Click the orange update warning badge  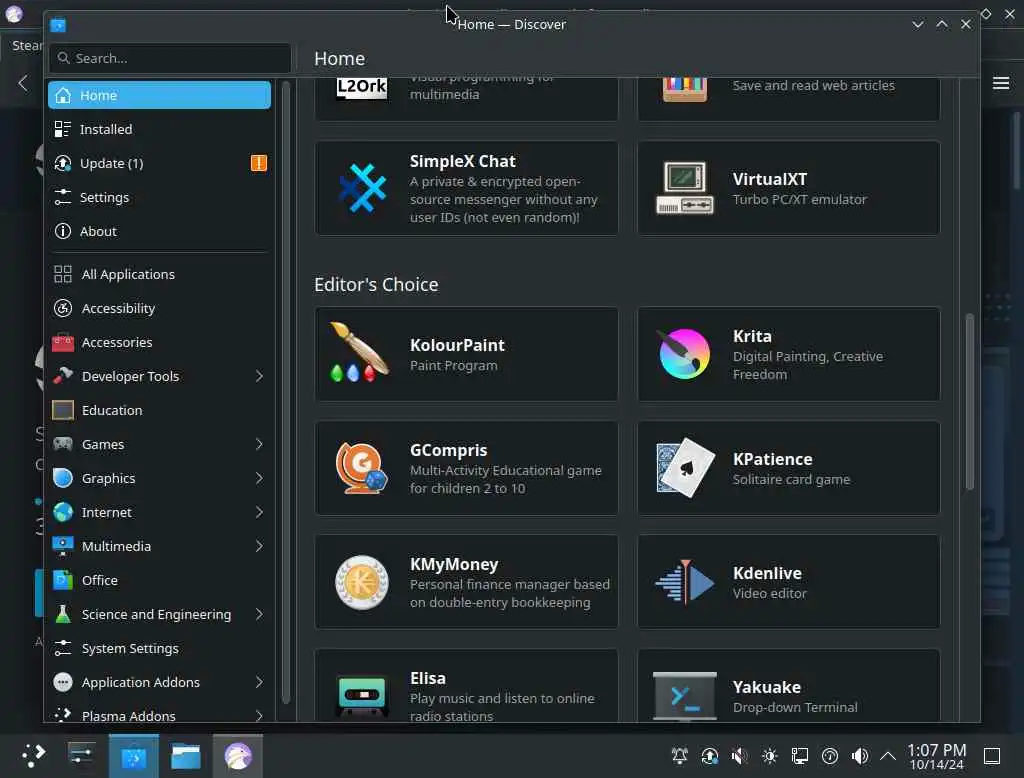[x=259, y=163]
